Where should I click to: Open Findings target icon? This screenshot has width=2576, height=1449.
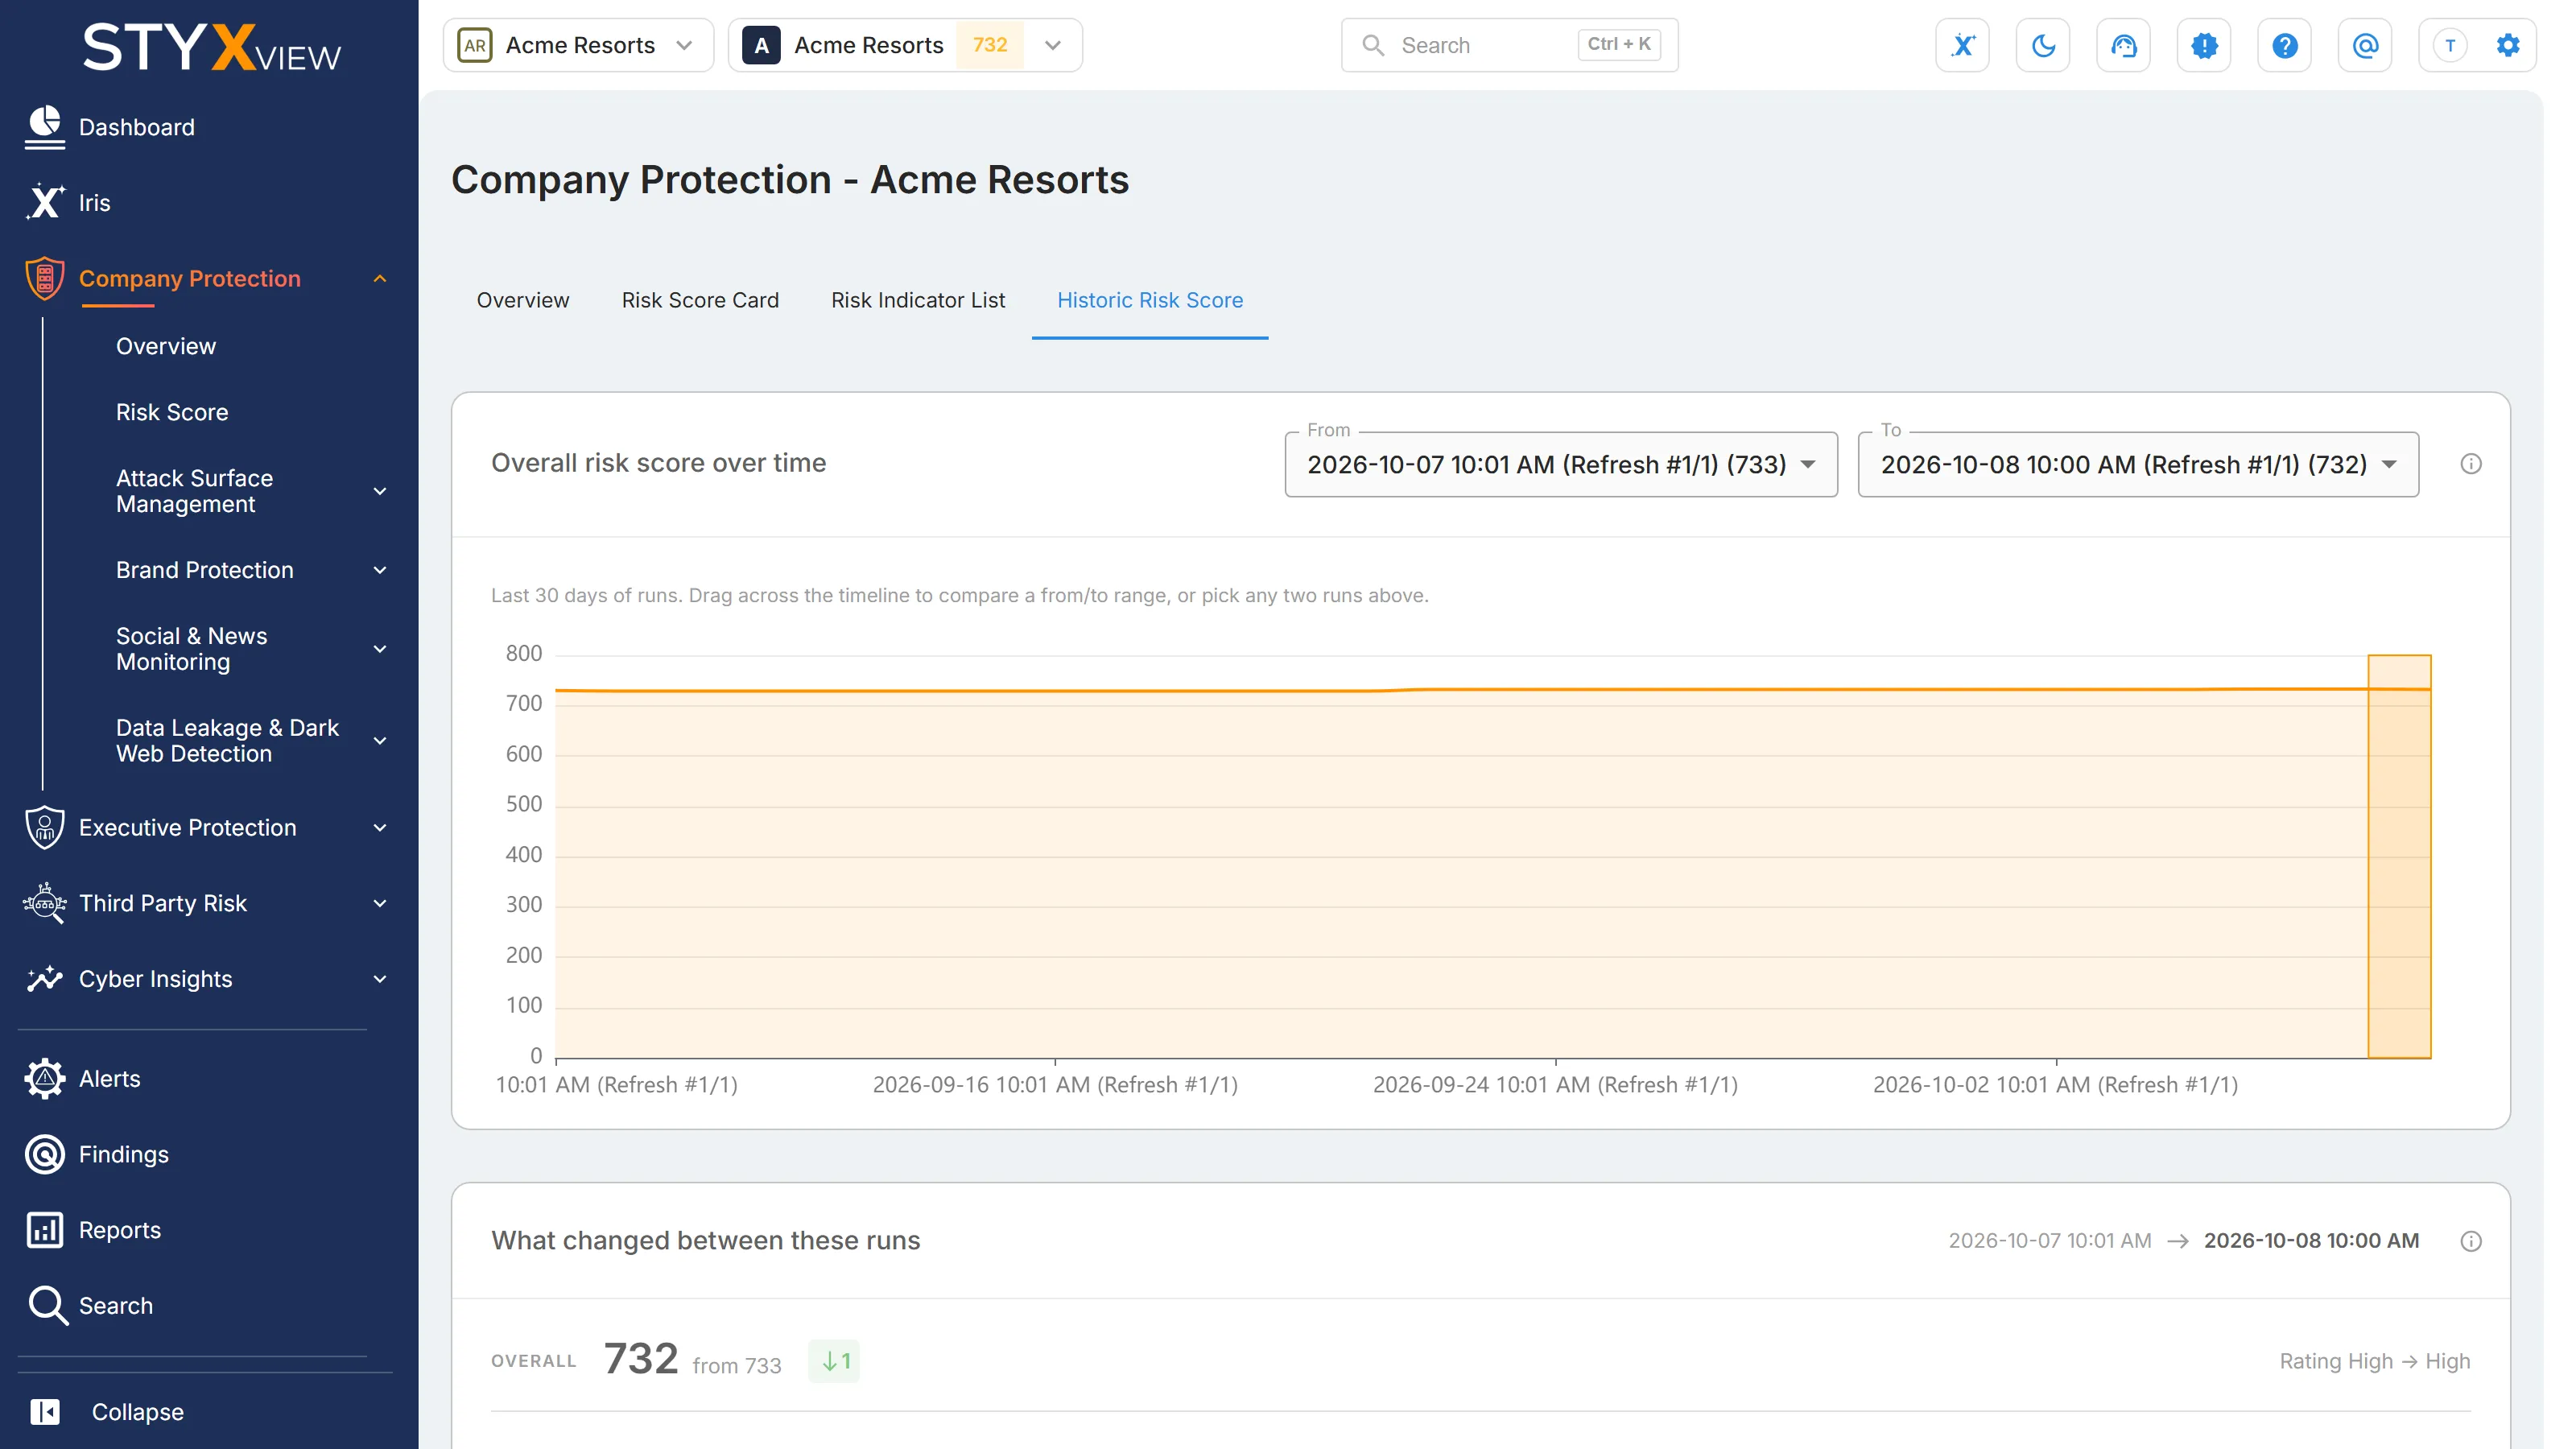[x=44, y=1154]
